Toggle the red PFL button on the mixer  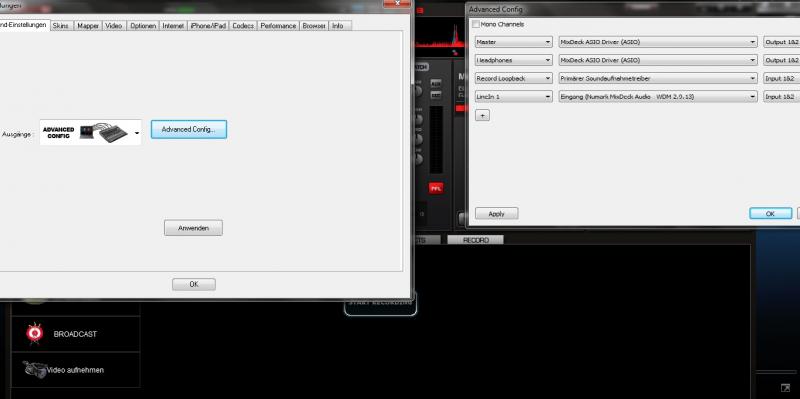[x=435, y=188]
